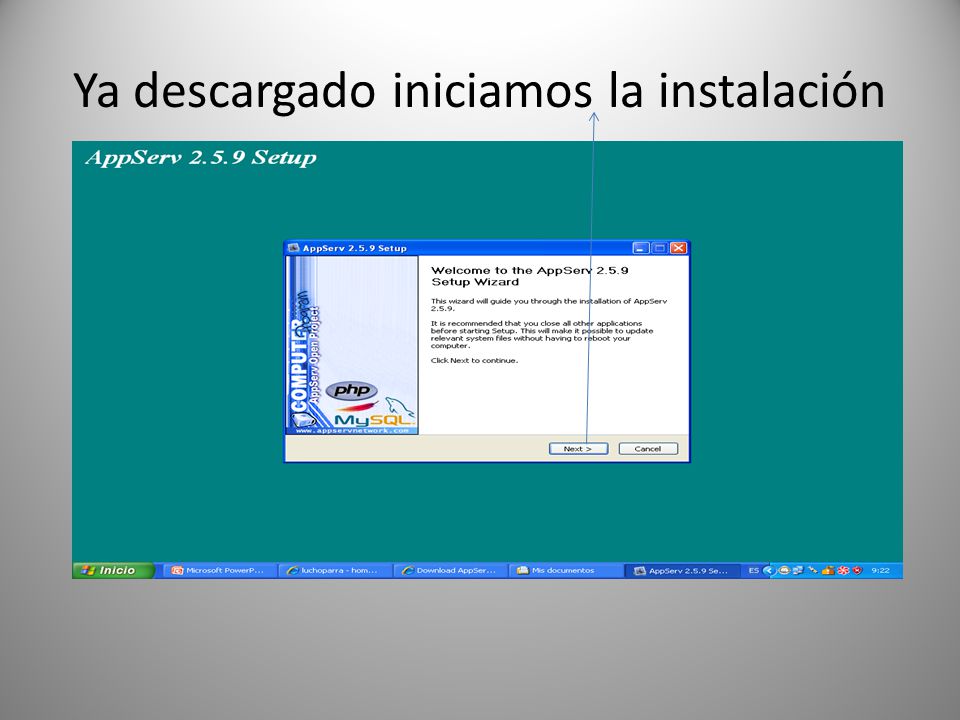Click the PHP logo in wizard banner
Screen dimensions: 960x720
[351, 390]
